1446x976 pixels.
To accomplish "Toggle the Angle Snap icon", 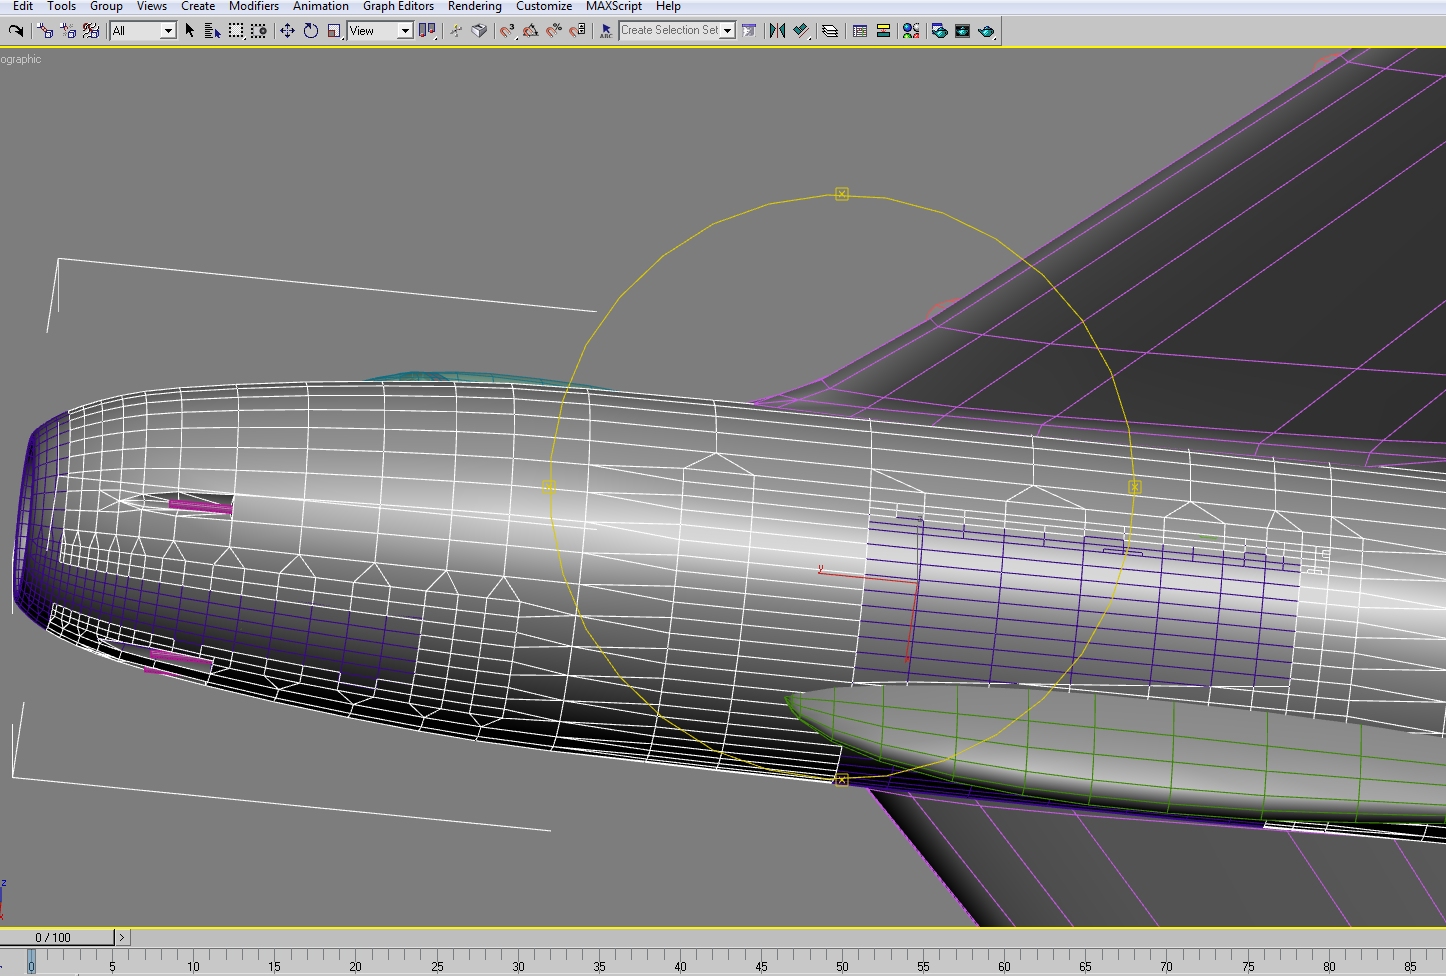I will point(530,31).
